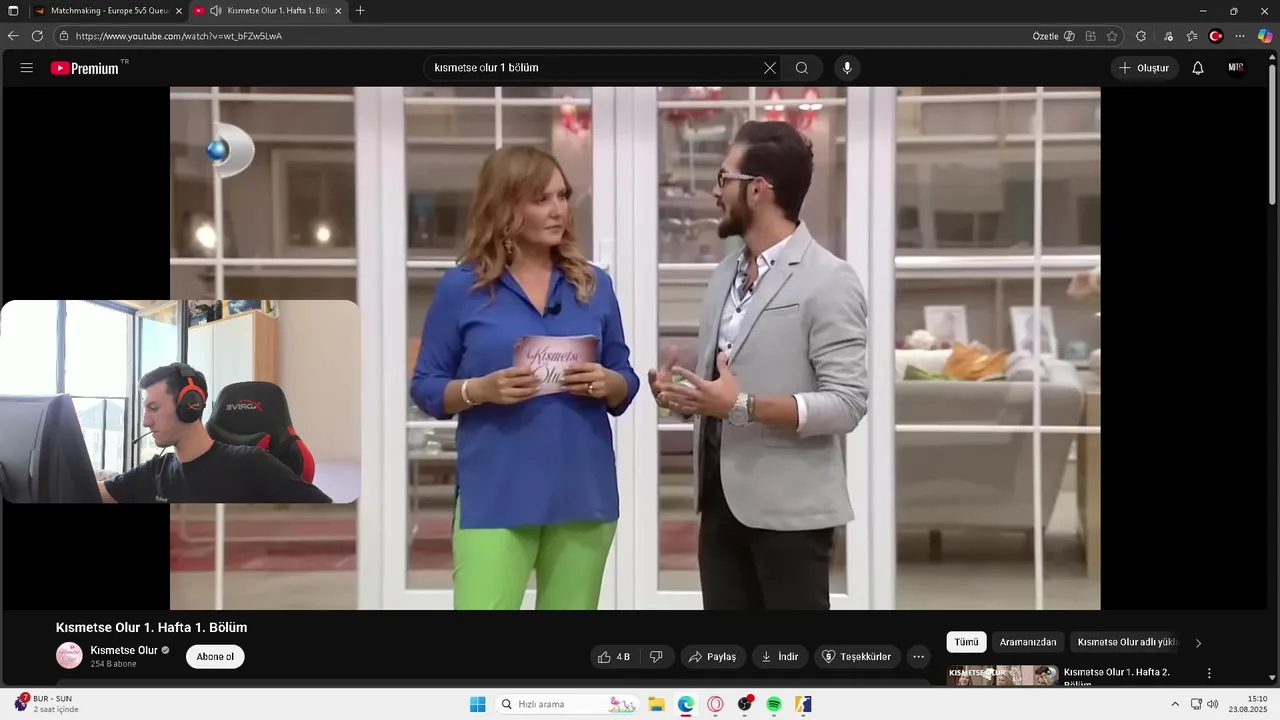
Task: Mute the tab via speaker icon
Action: pyautogui.click(x=215, y=11)
